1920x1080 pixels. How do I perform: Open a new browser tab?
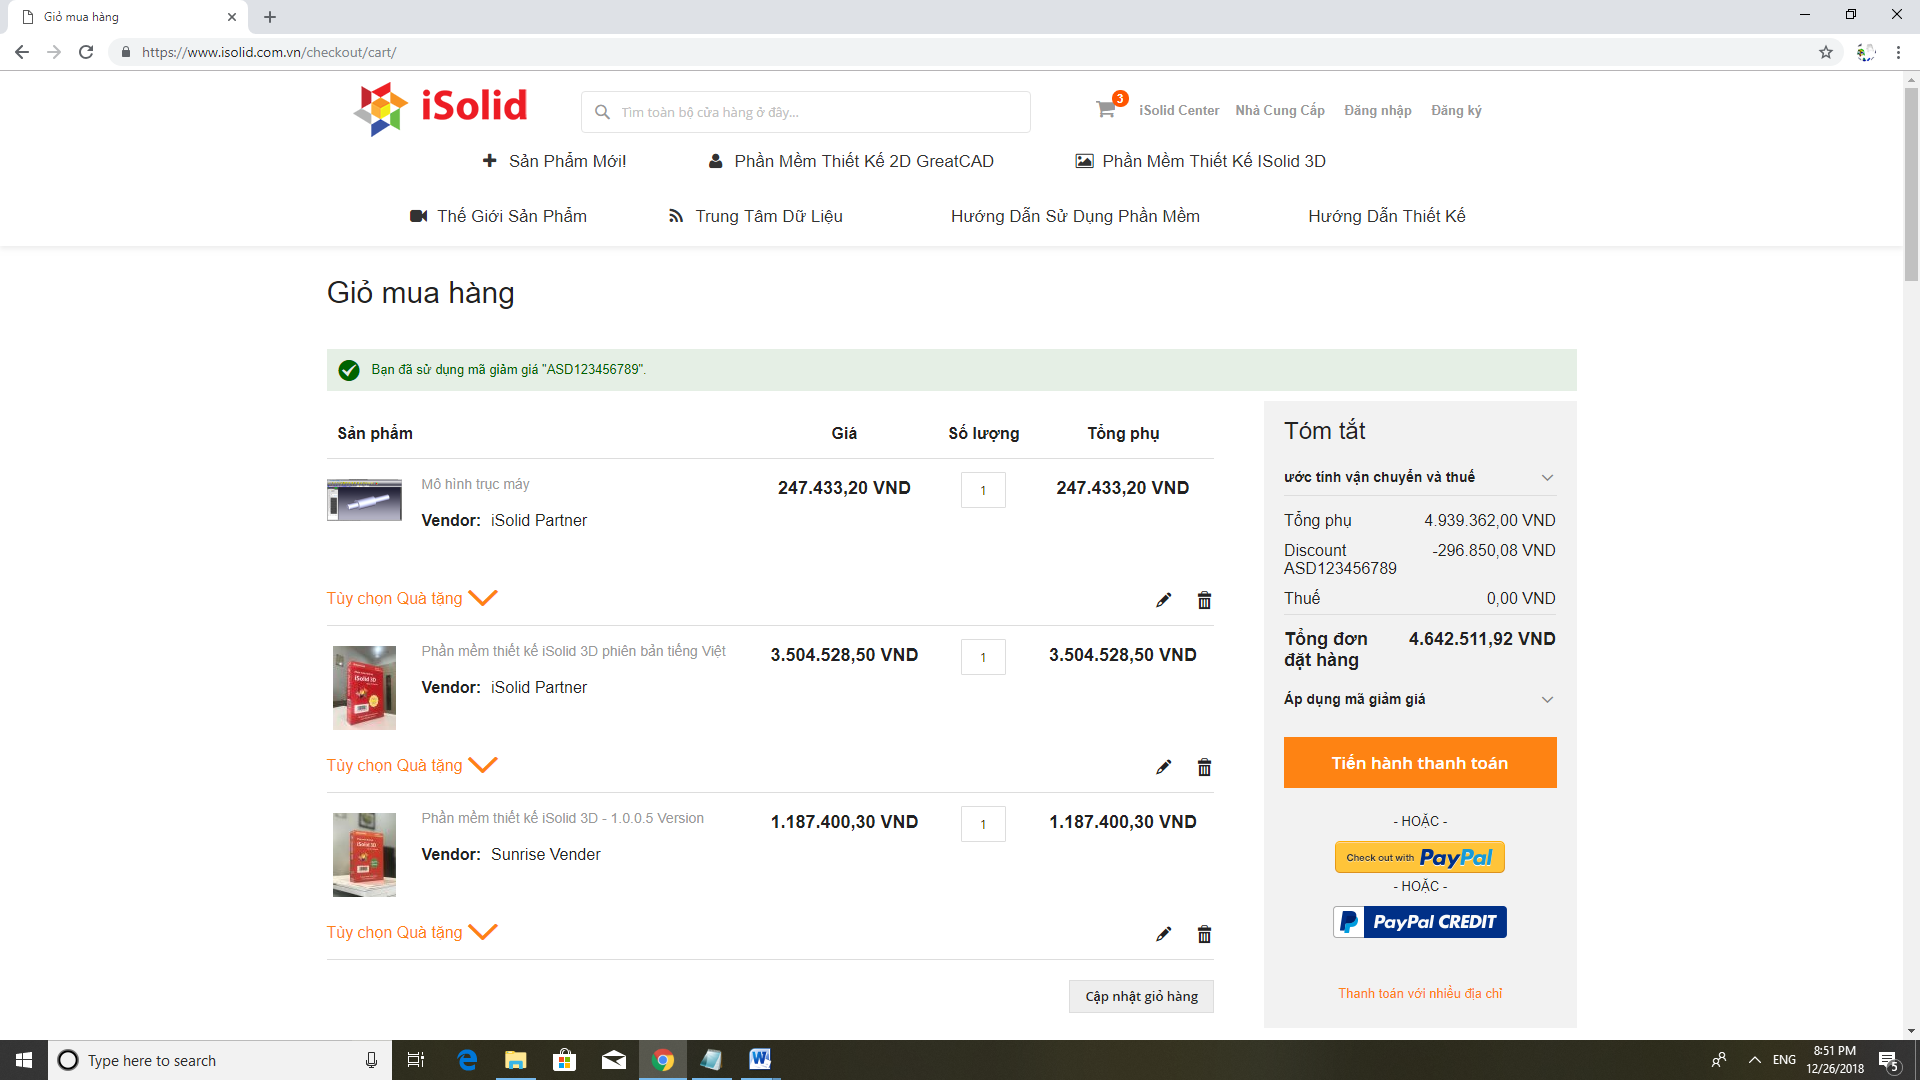(x=270, y=17)
